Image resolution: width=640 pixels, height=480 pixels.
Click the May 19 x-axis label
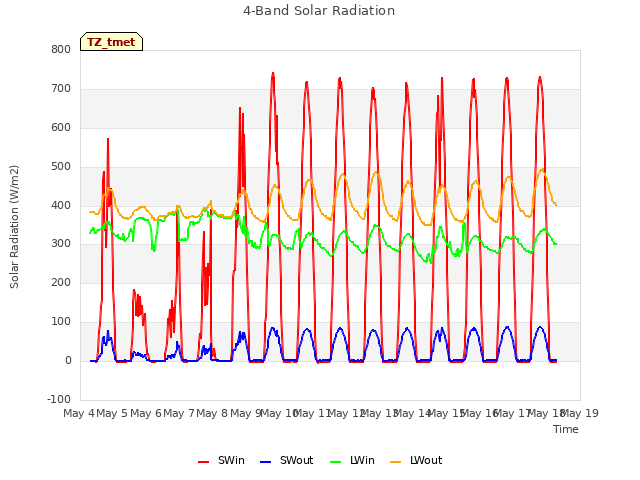(580, 413)
